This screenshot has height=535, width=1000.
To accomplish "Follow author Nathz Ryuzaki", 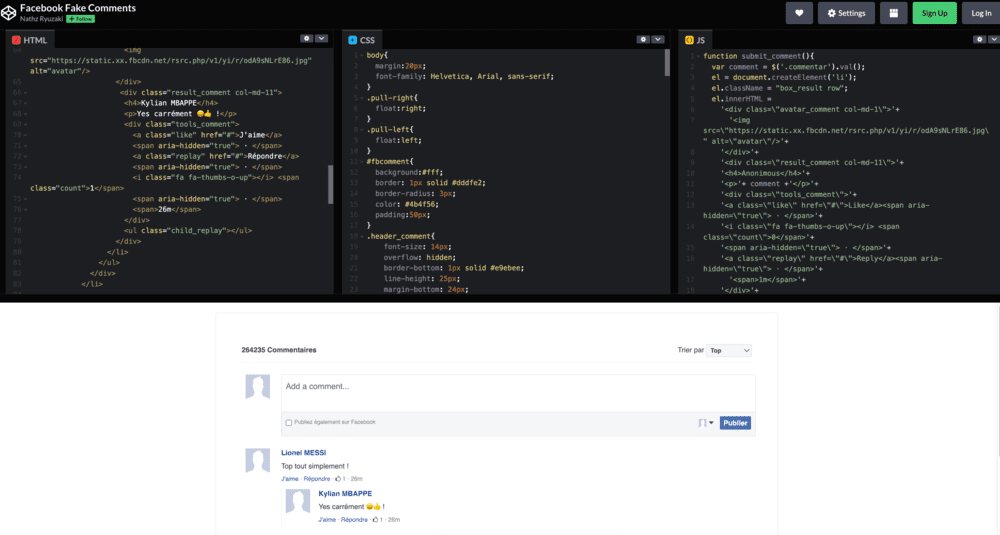I will click(81, 19).
